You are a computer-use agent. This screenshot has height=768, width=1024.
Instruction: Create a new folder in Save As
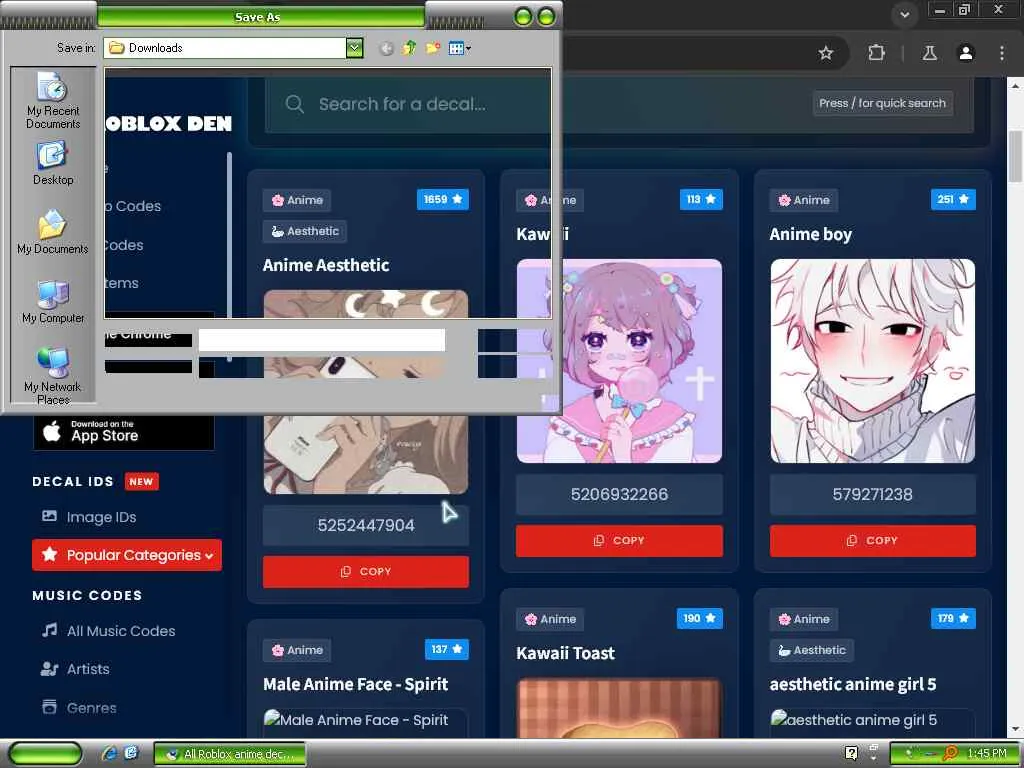[432, 48]
